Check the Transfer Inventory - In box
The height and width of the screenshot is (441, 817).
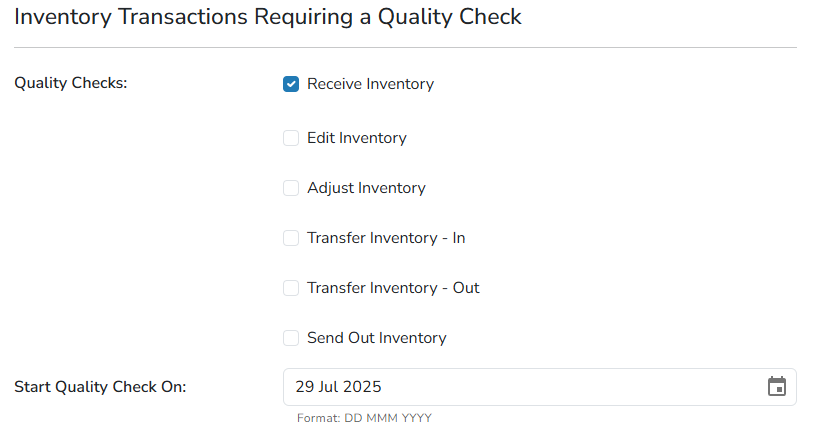pos(291,238)
